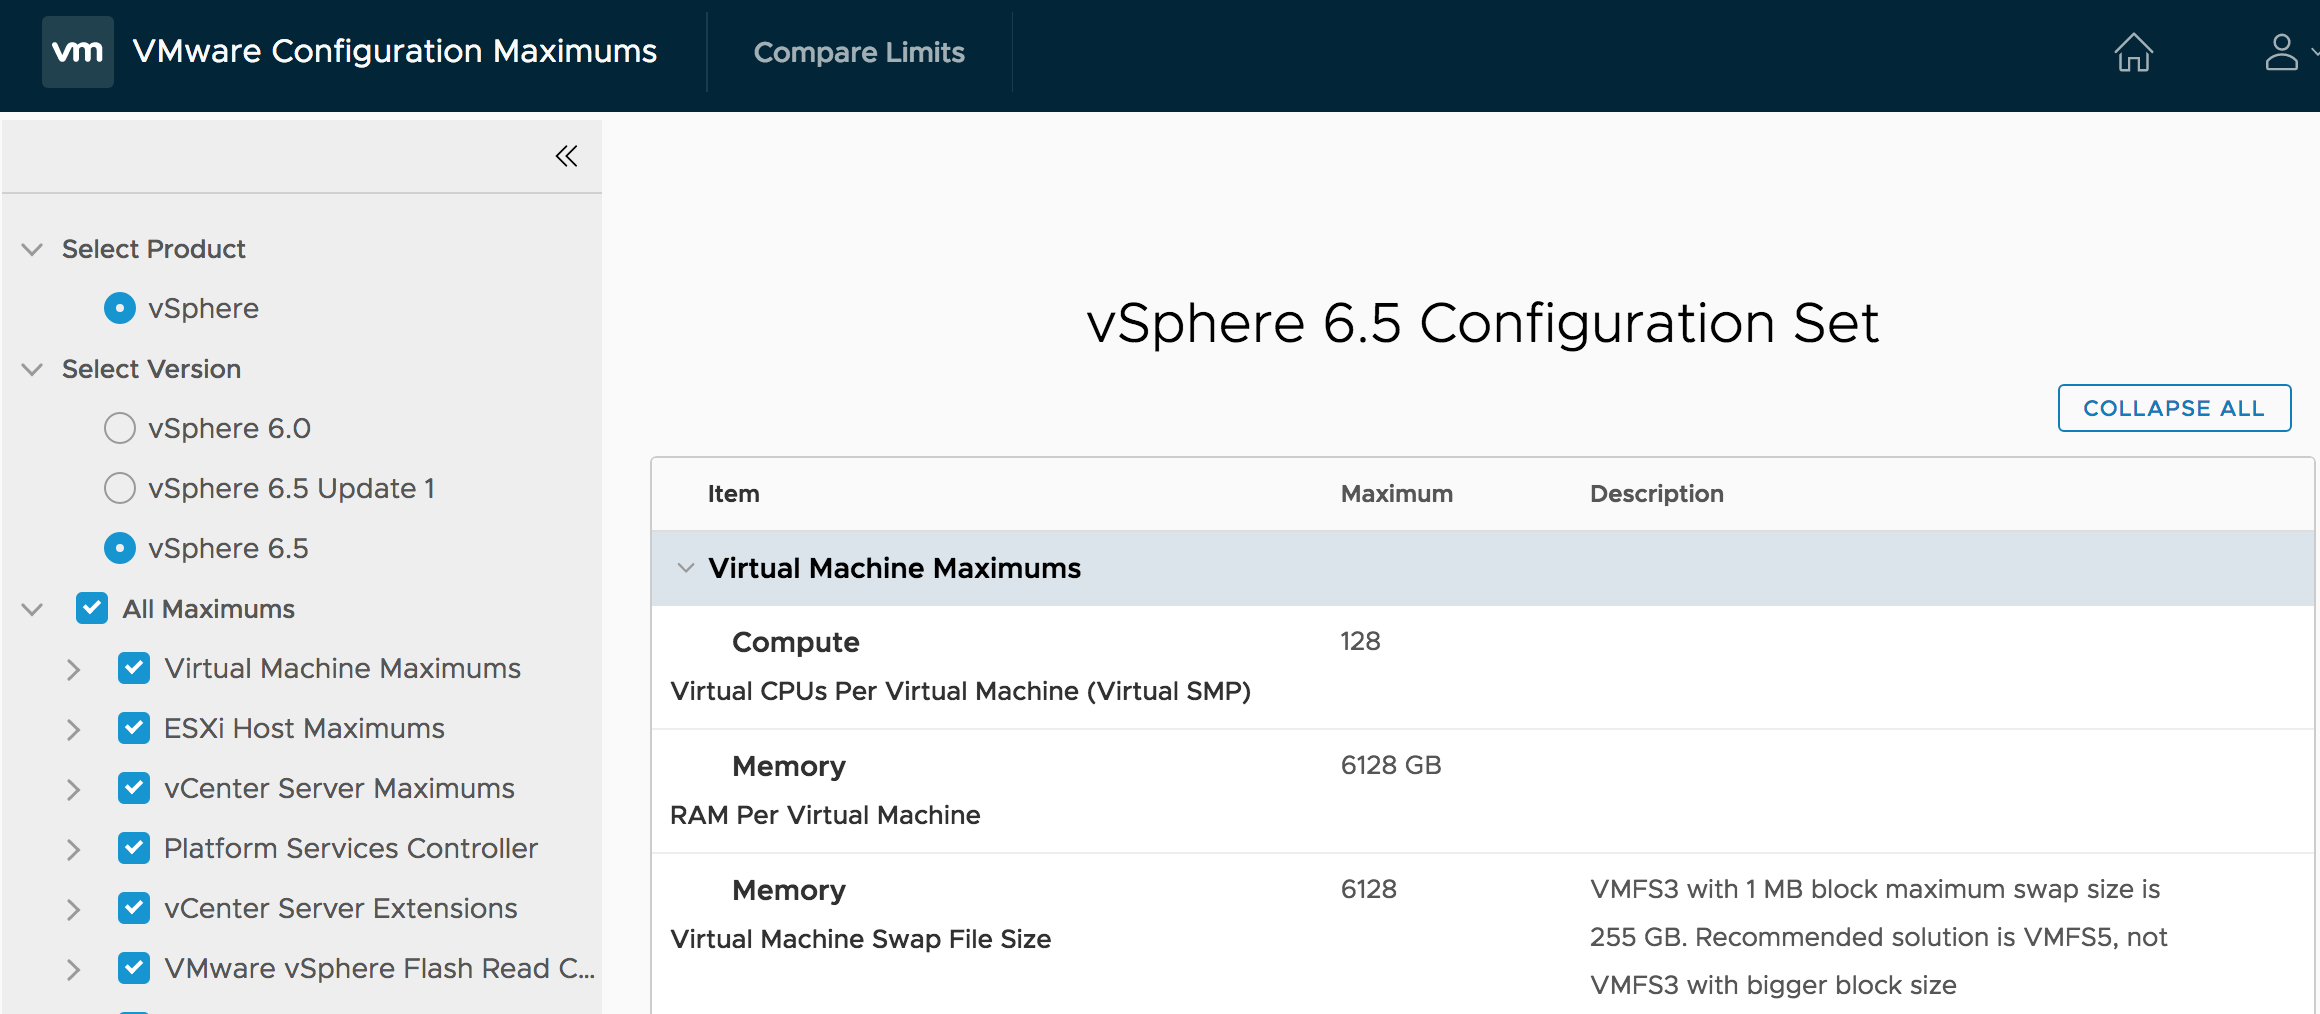
Task: Toggle the ESXi Host Maximums checkbox
Action: click(x=134, y=728)
